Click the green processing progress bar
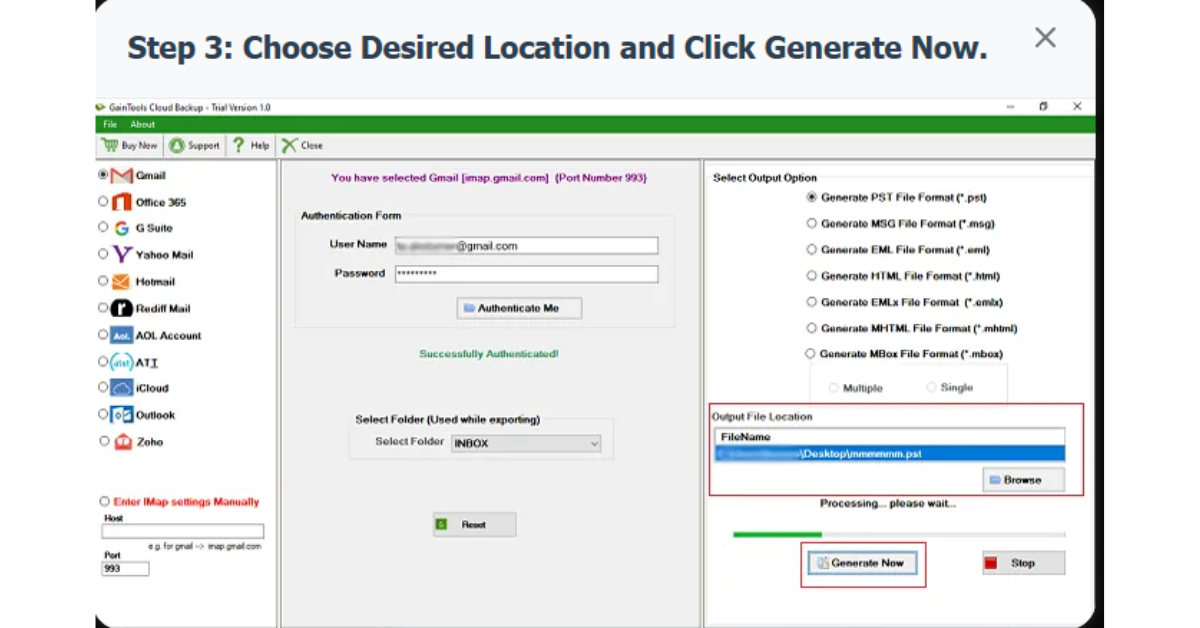Image resolution: width=1200 pixels, height=628 pixels. click(898, 535)
